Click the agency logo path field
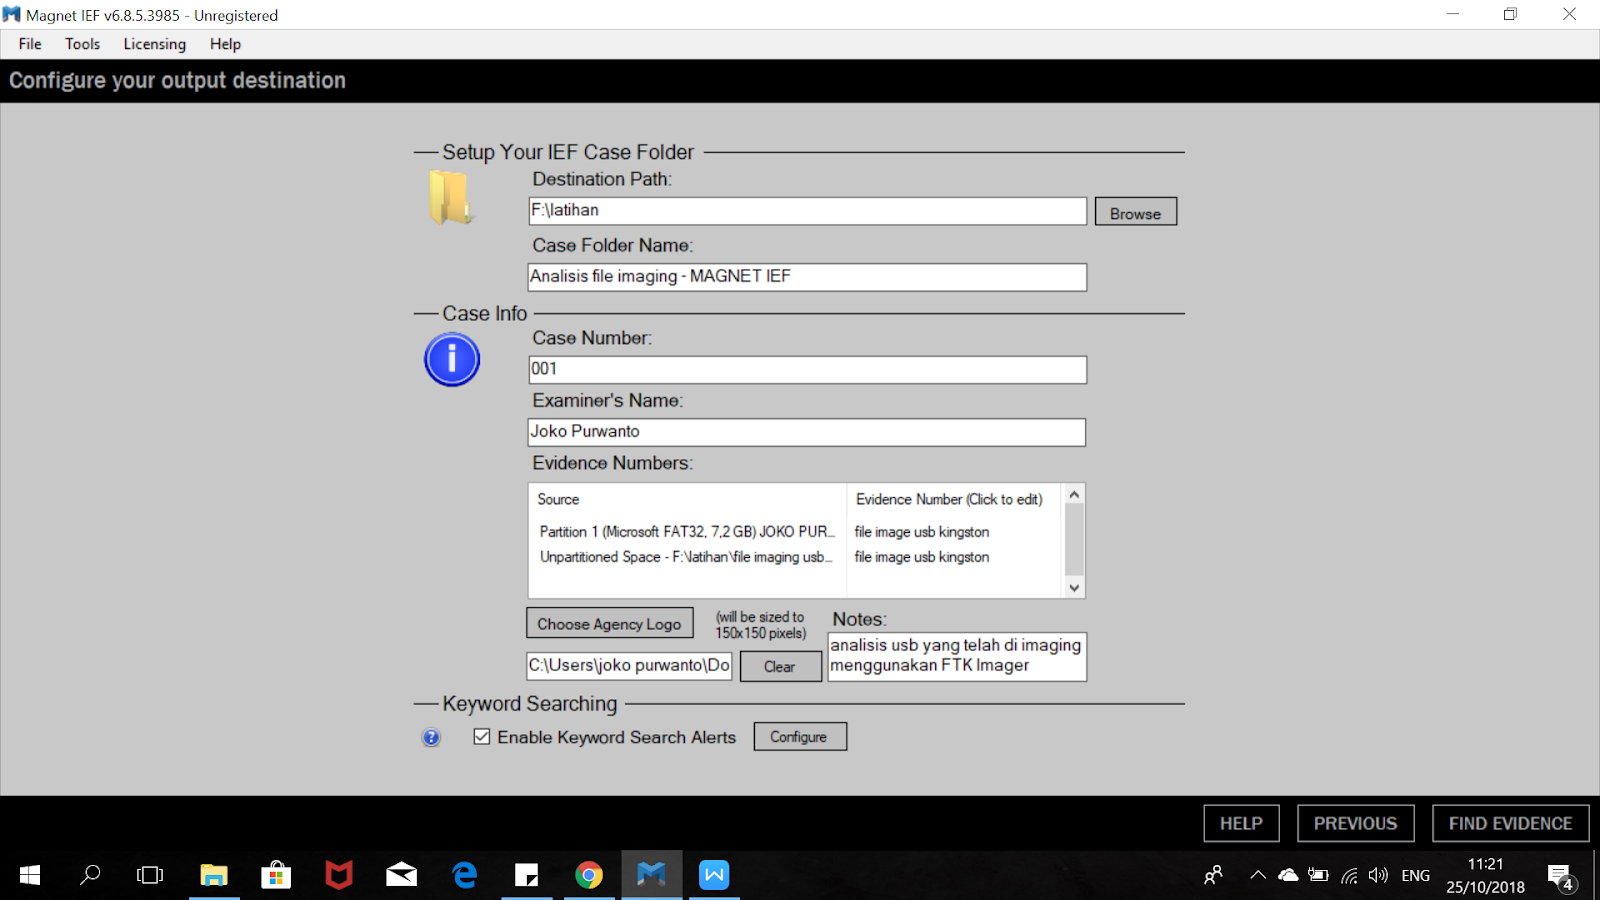1600x900 pixels. (x=629, y=666)
